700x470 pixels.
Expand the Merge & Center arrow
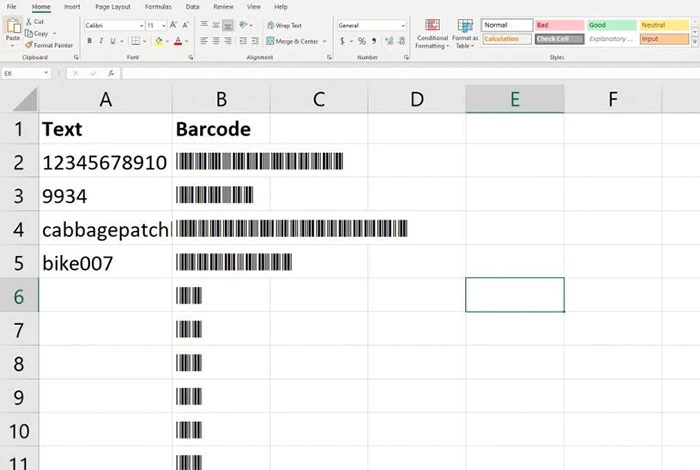click(x=325, y=41)
